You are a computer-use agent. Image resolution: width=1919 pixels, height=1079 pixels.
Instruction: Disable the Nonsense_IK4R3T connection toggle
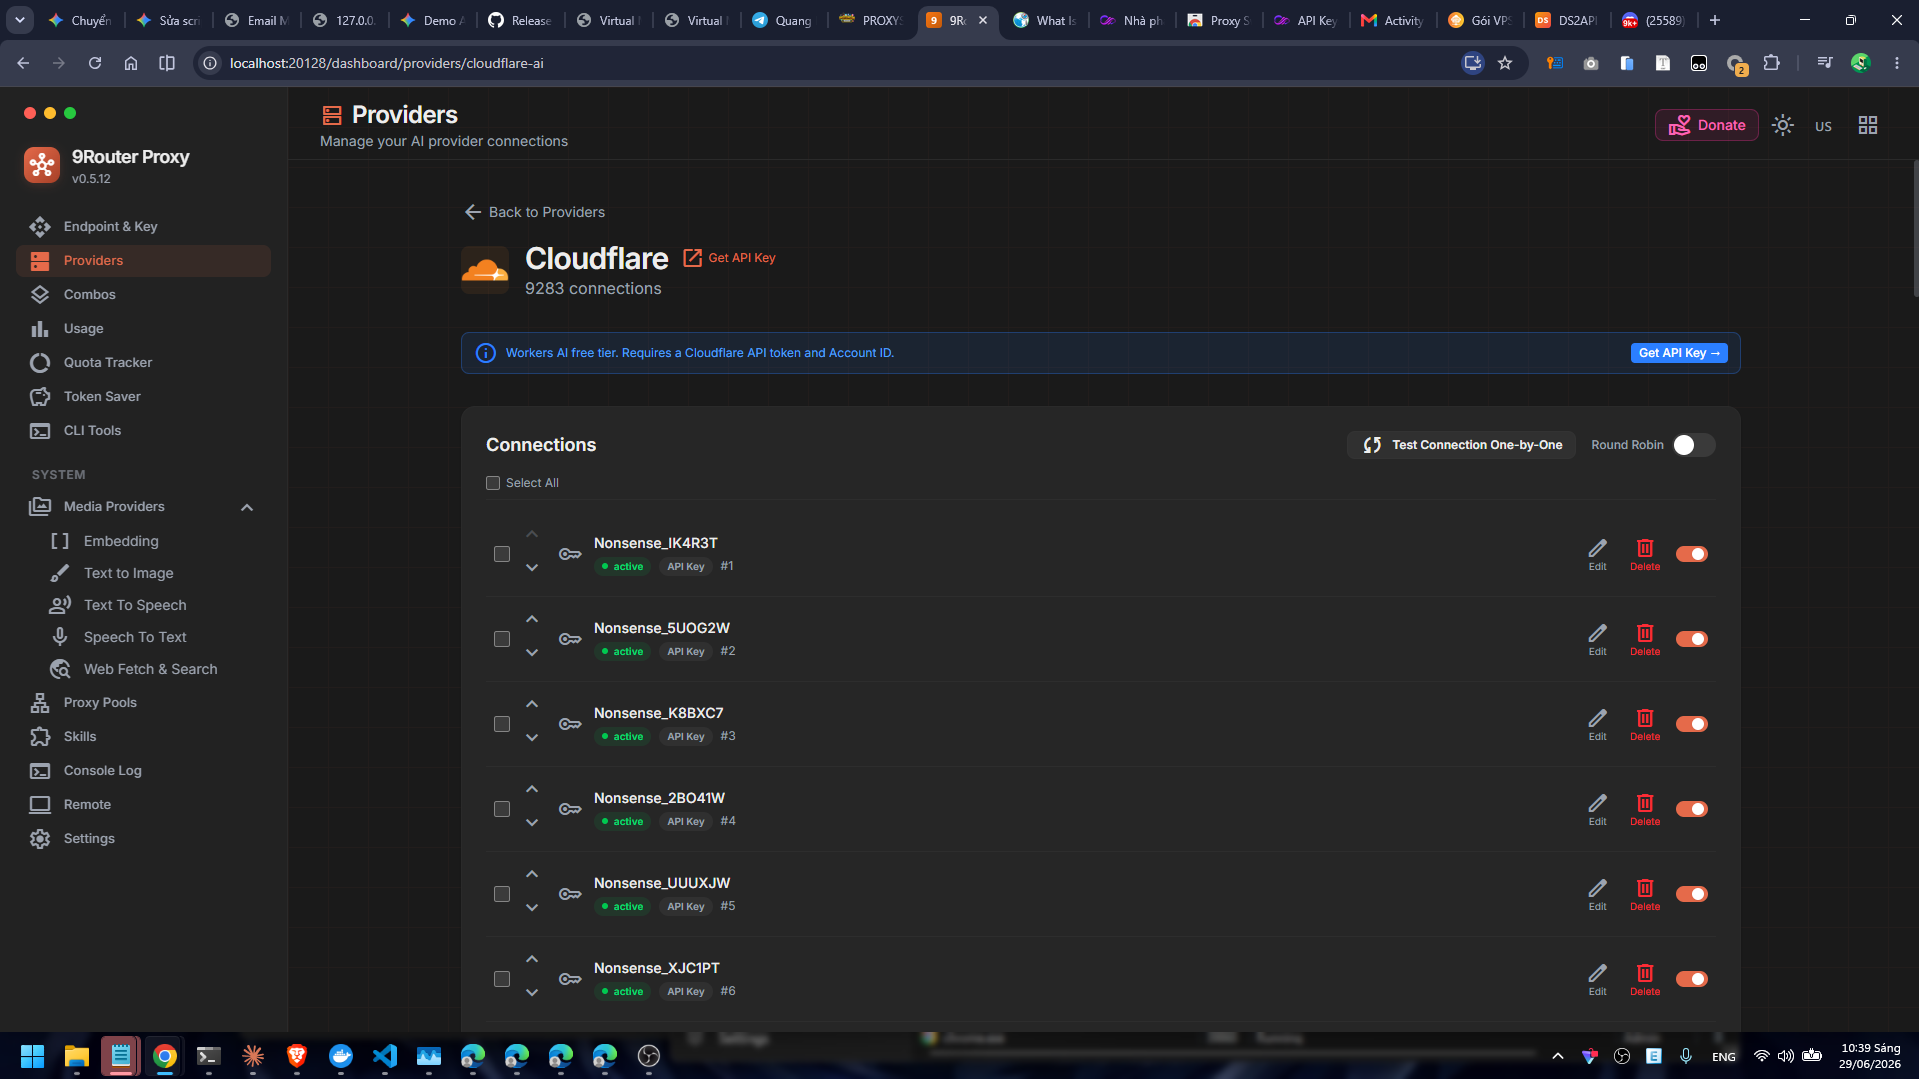(x=1692, y=554)
